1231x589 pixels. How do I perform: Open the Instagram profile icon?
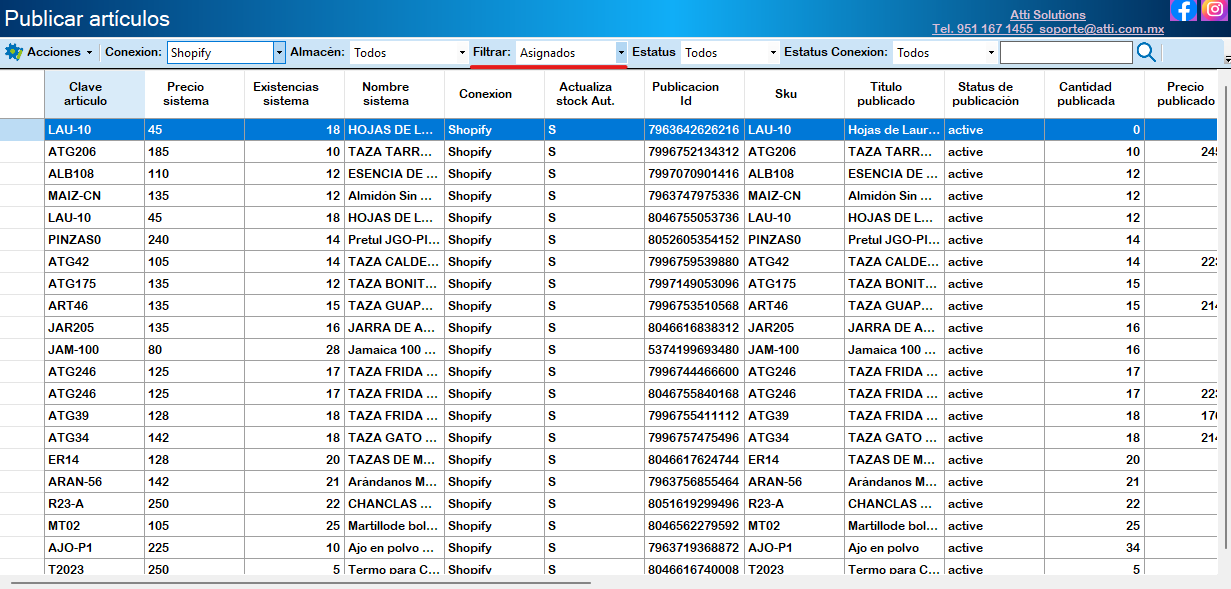(1213, 10)
